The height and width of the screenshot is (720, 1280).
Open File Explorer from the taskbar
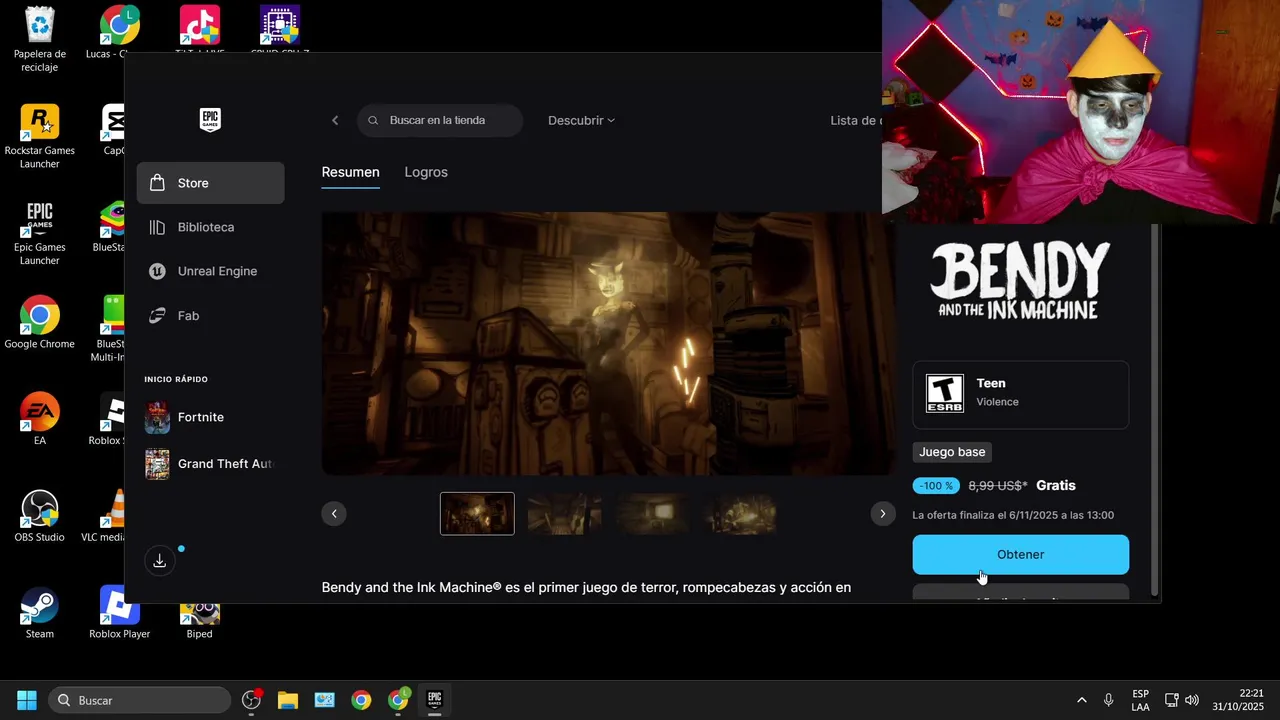(288, 700)
